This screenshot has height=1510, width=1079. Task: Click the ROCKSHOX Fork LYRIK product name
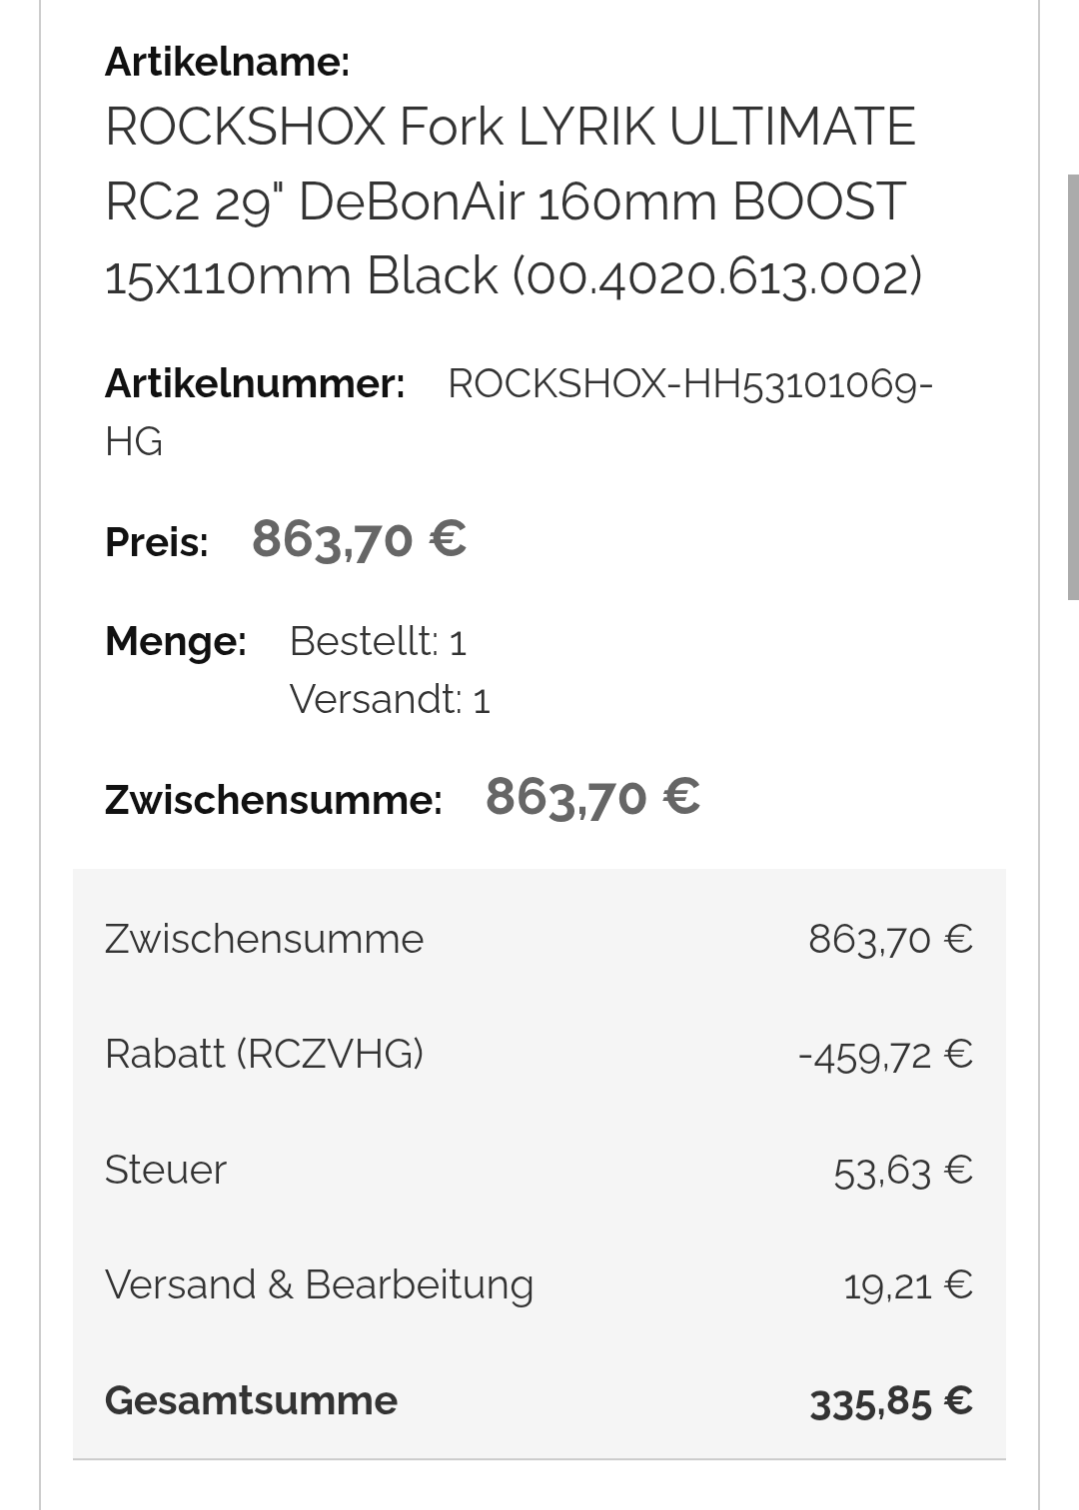pos(511,201)
